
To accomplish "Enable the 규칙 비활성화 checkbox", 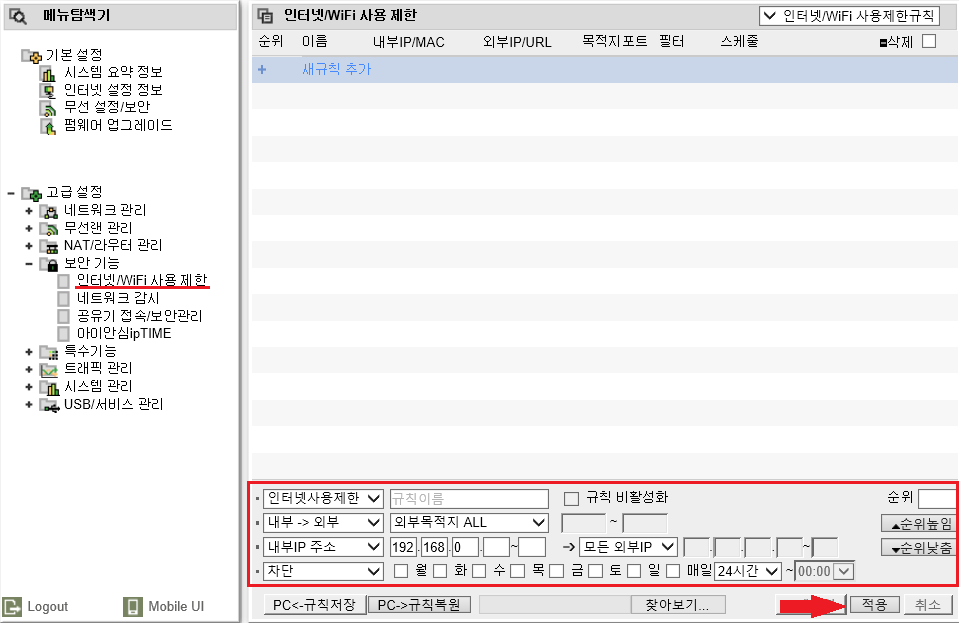I will (x=571, y=499).
